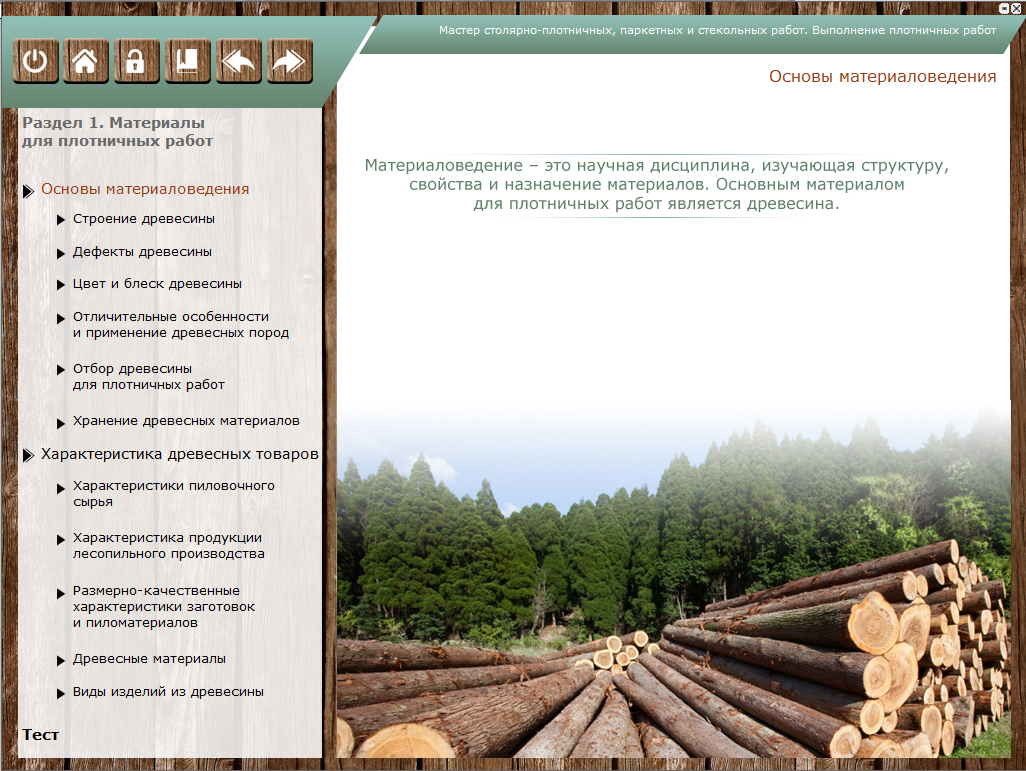Image resolution: width=1026 pixels, height=771 pixels.
Task: Open the book glossary icon
Action: 187,62
